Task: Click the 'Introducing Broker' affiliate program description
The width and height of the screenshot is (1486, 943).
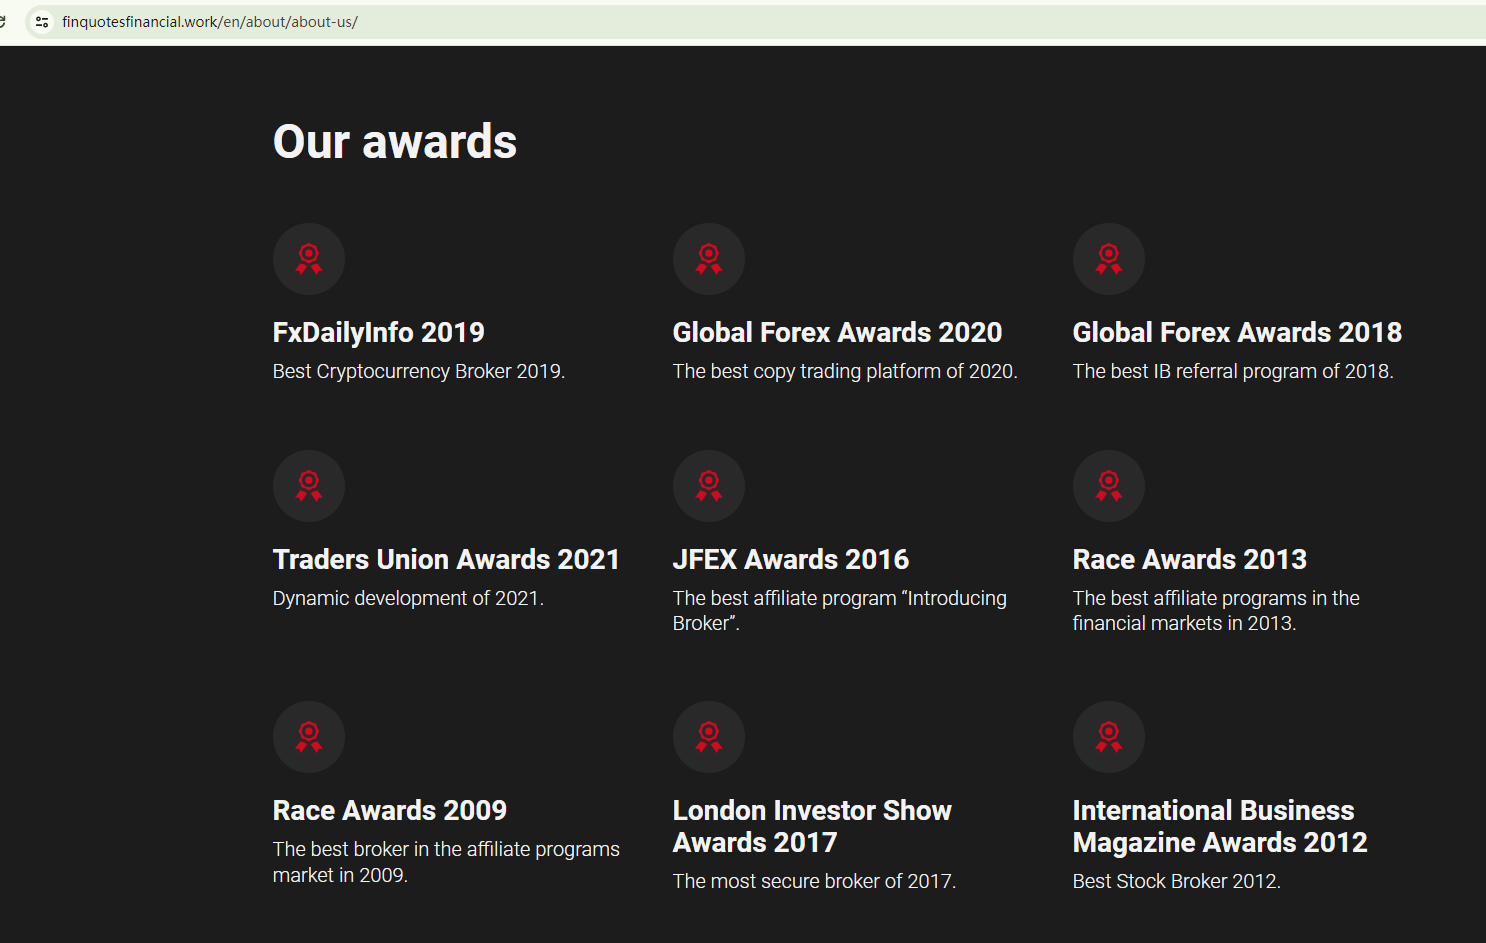Action: point(840,610)
